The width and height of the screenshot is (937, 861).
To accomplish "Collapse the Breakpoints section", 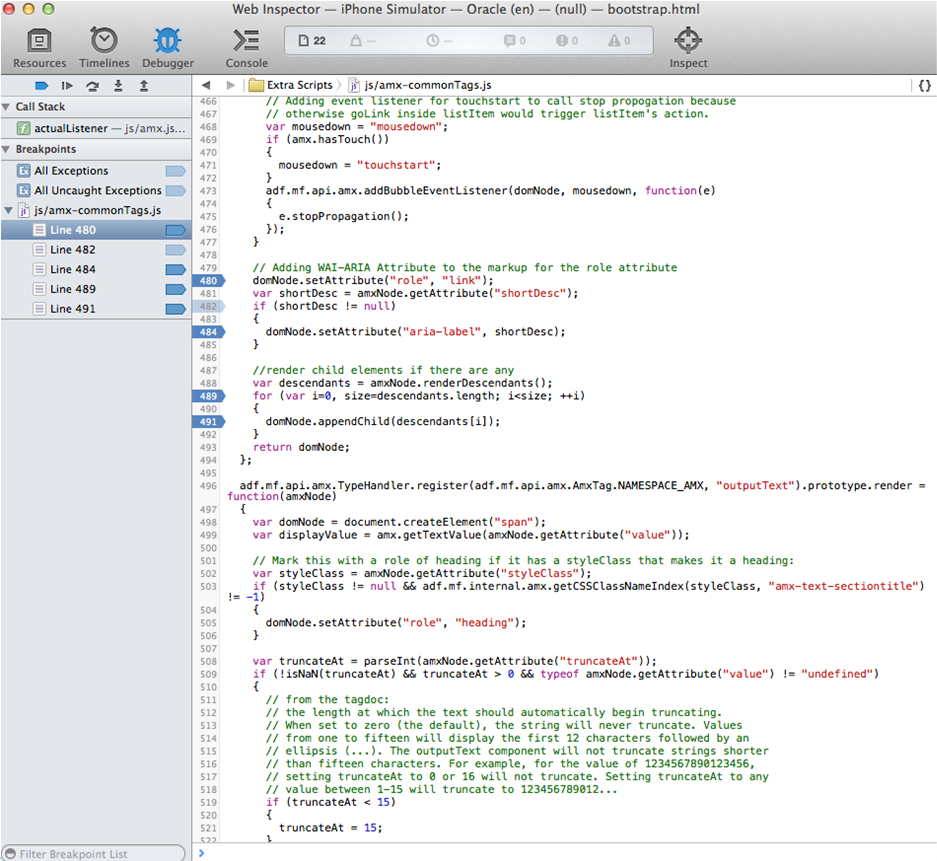I will [7, 149].
